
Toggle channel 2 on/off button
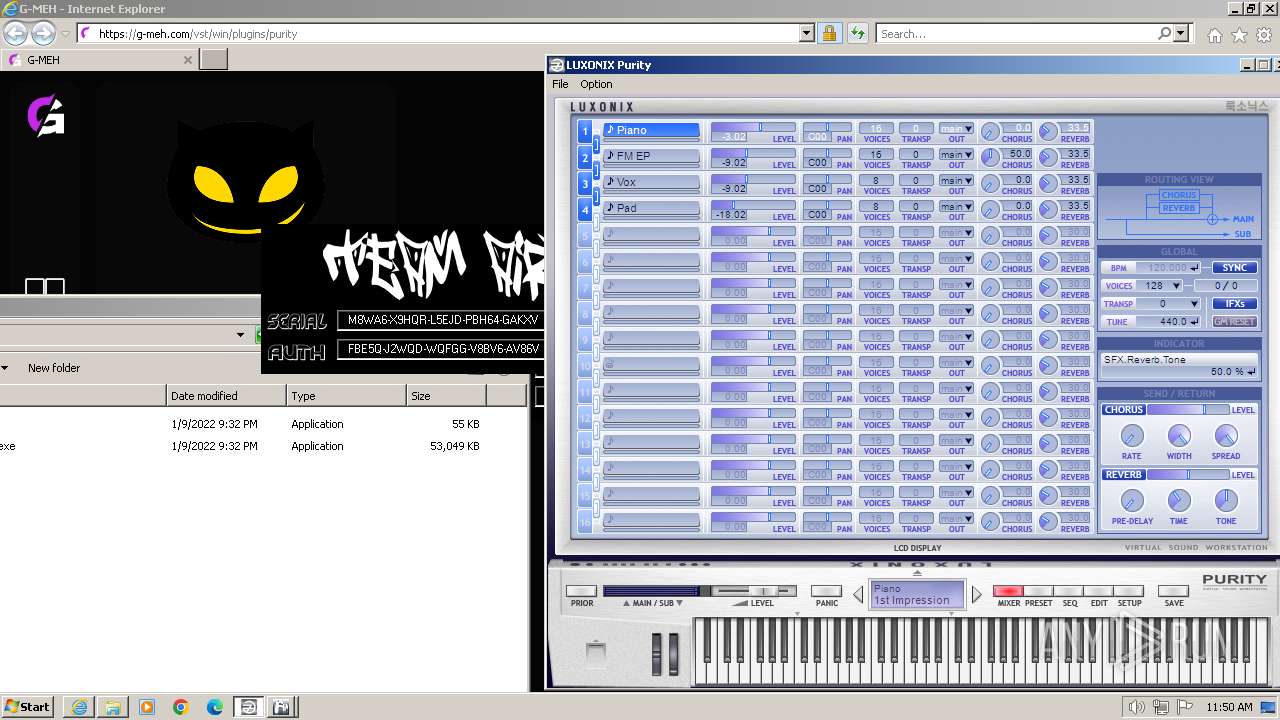[x=585, y=157]
